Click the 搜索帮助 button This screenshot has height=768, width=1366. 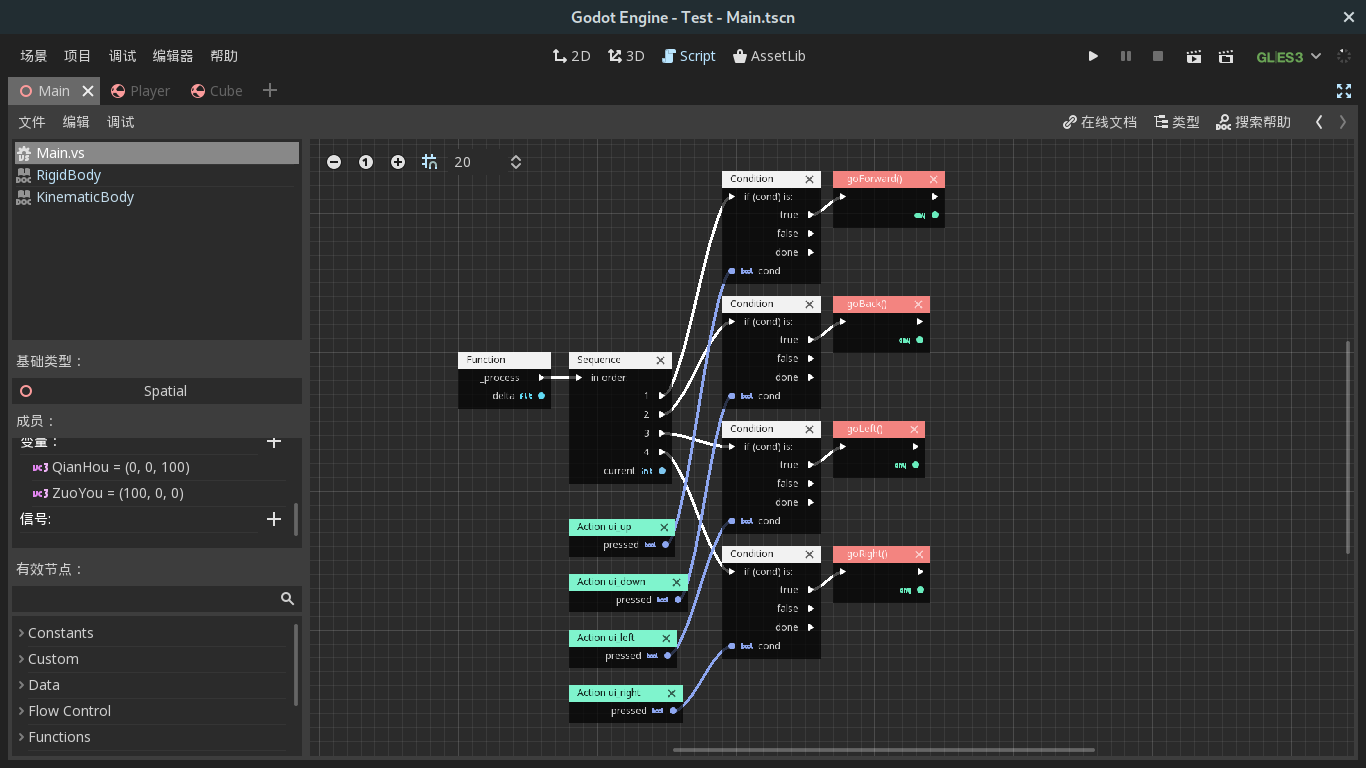[1253, 122]
